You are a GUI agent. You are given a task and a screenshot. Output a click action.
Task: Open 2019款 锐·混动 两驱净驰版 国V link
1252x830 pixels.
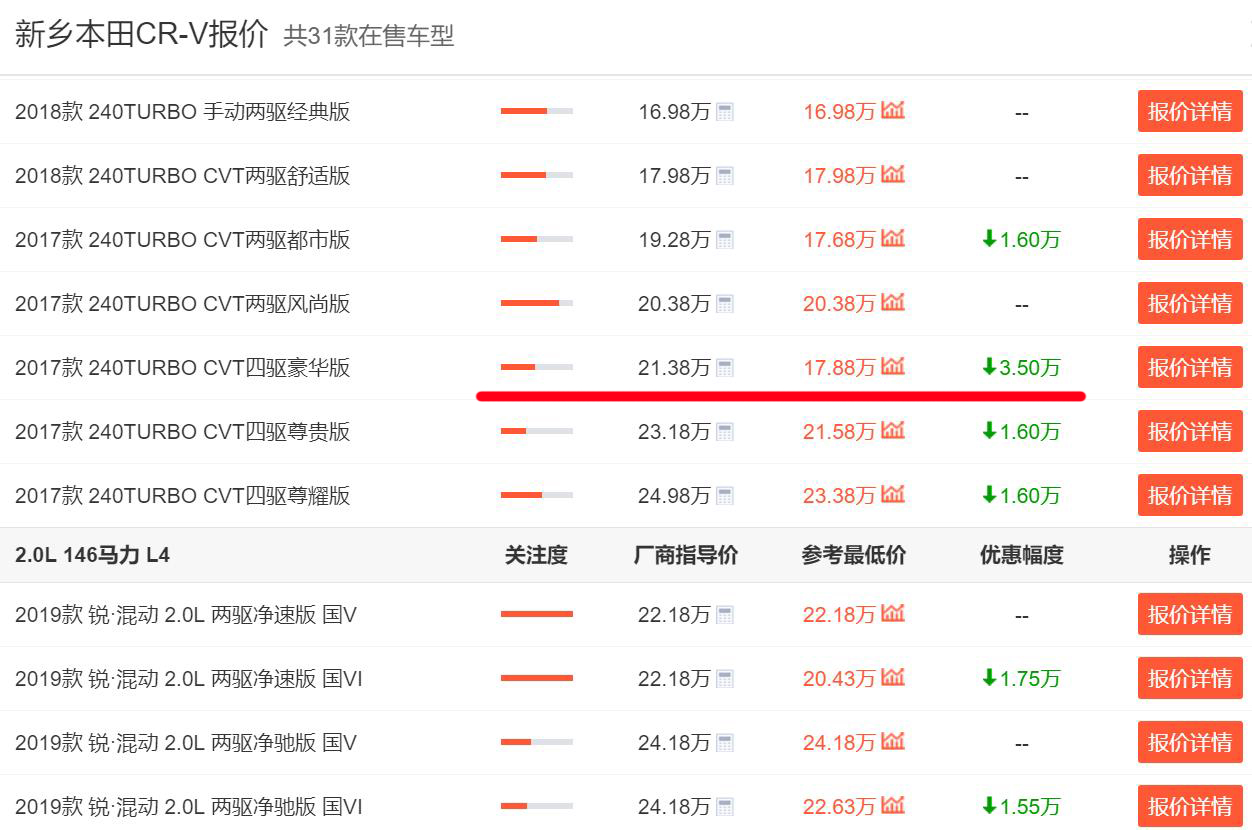coord(186,743)
